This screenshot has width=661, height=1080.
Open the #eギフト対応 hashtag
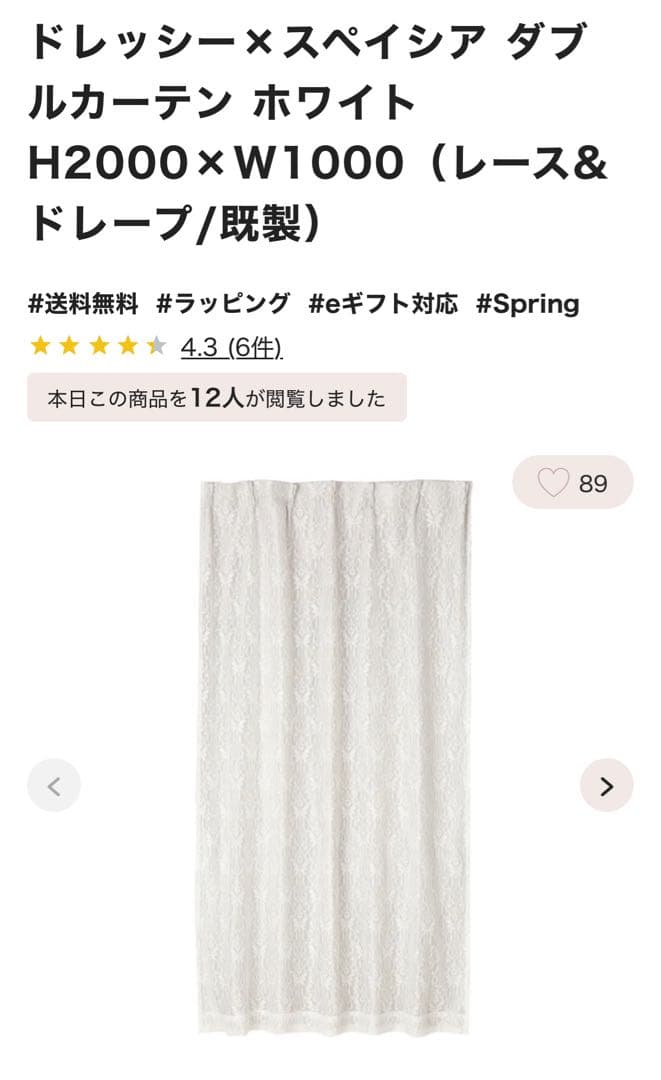tap(384, 304)
